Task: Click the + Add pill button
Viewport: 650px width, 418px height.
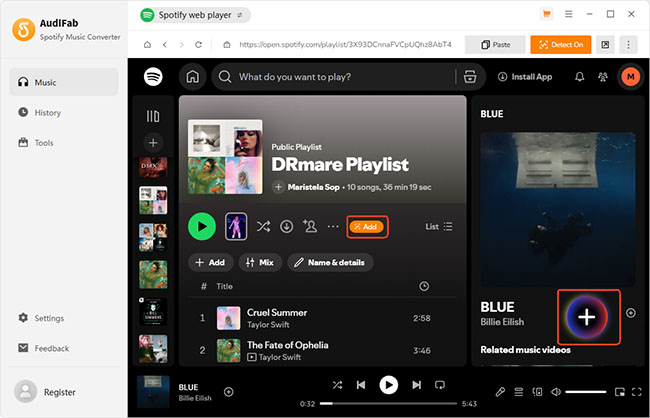Action: point(211,262)
